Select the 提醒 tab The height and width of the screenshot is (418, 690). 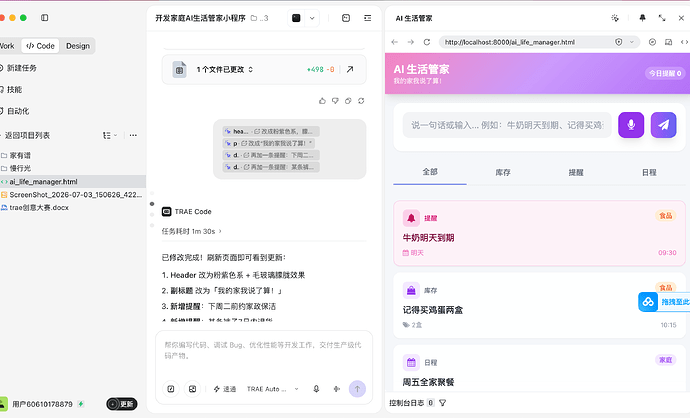click(x=576, y=172)
